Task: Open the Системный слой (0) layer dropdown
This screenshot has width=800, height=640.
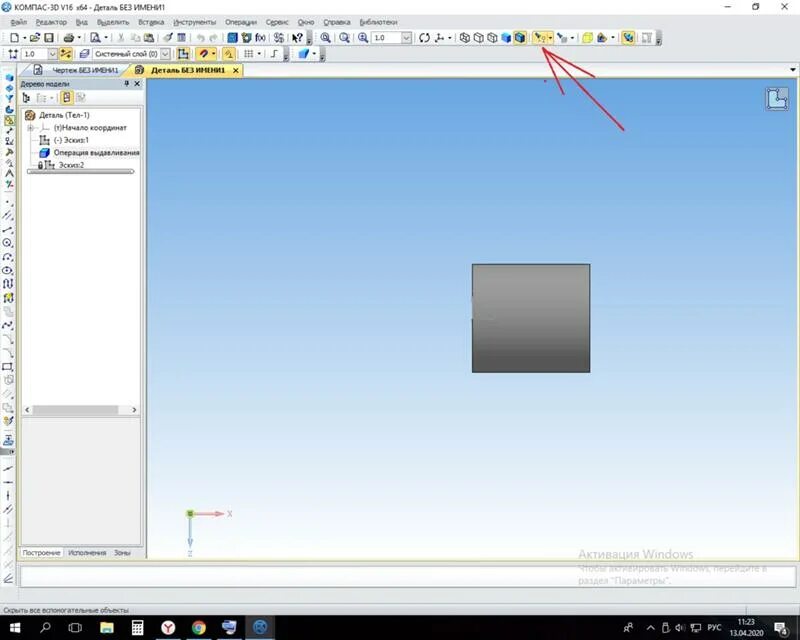Action: click(x=165, y=54)
